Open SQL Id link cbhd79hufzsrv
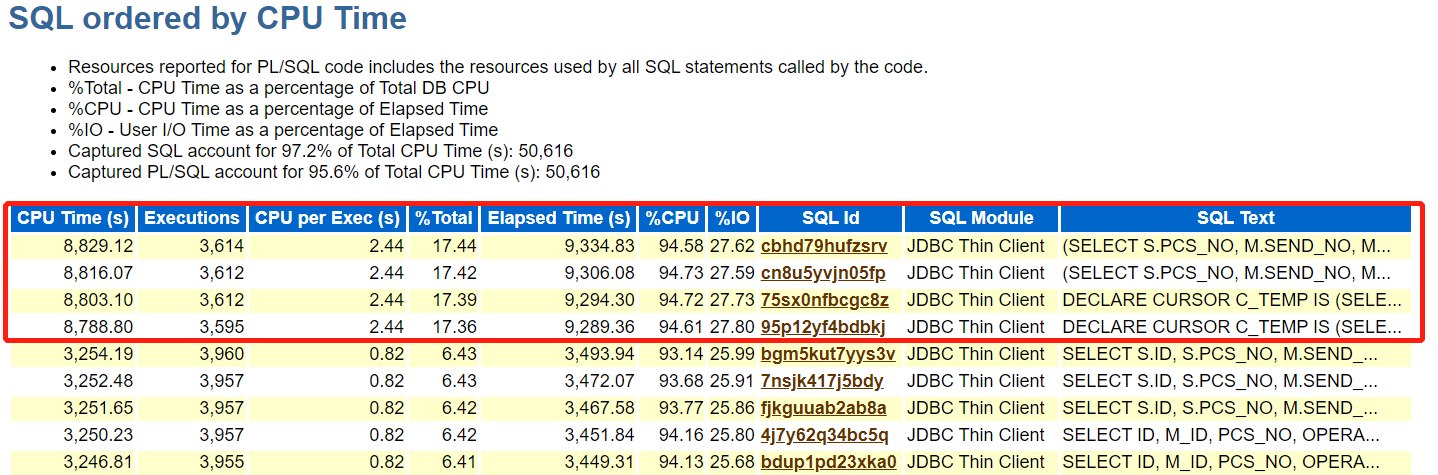 (823, 246)
